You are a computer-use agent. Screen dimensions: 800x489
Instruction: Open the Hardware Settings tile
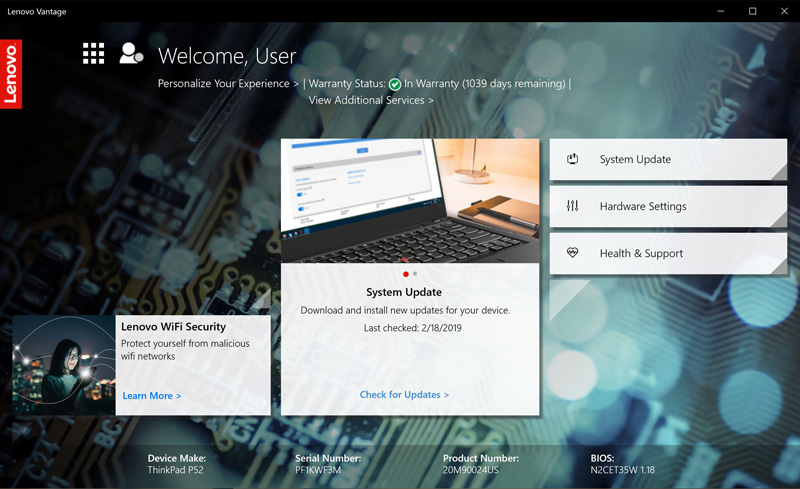[668, 206]
